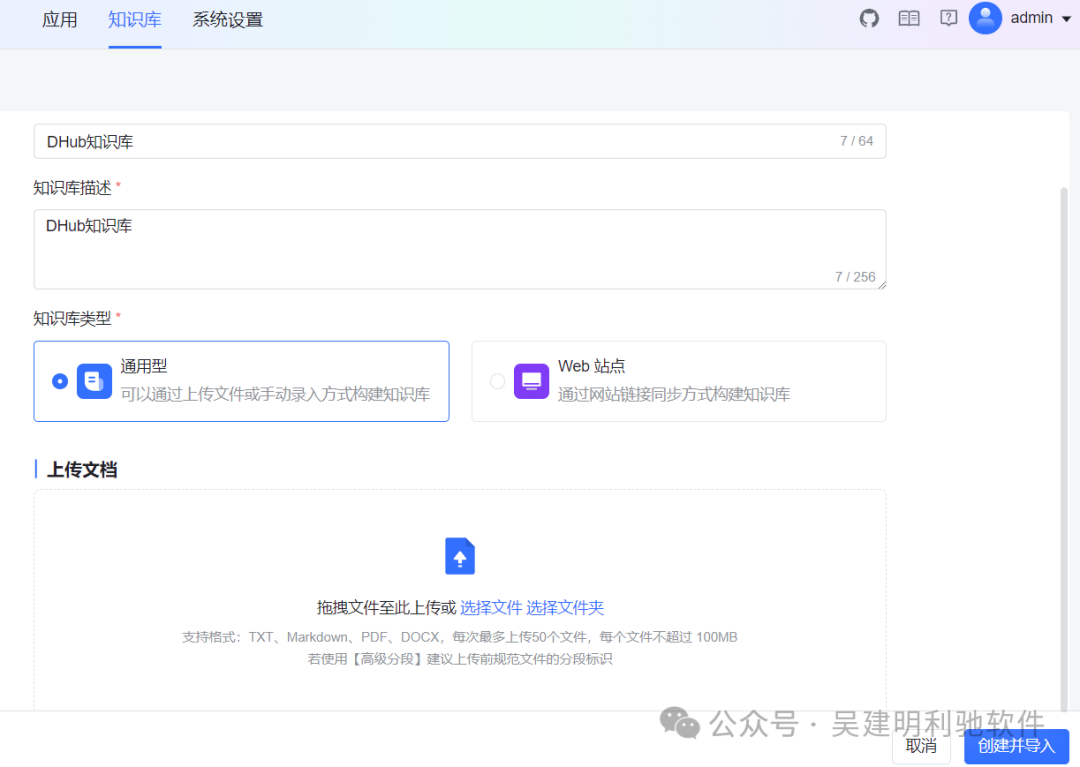Image resolution: width=1080 pixels, height=767 pixels.
Task: Click the 取消 button
Action: click(x=921, y=746)
